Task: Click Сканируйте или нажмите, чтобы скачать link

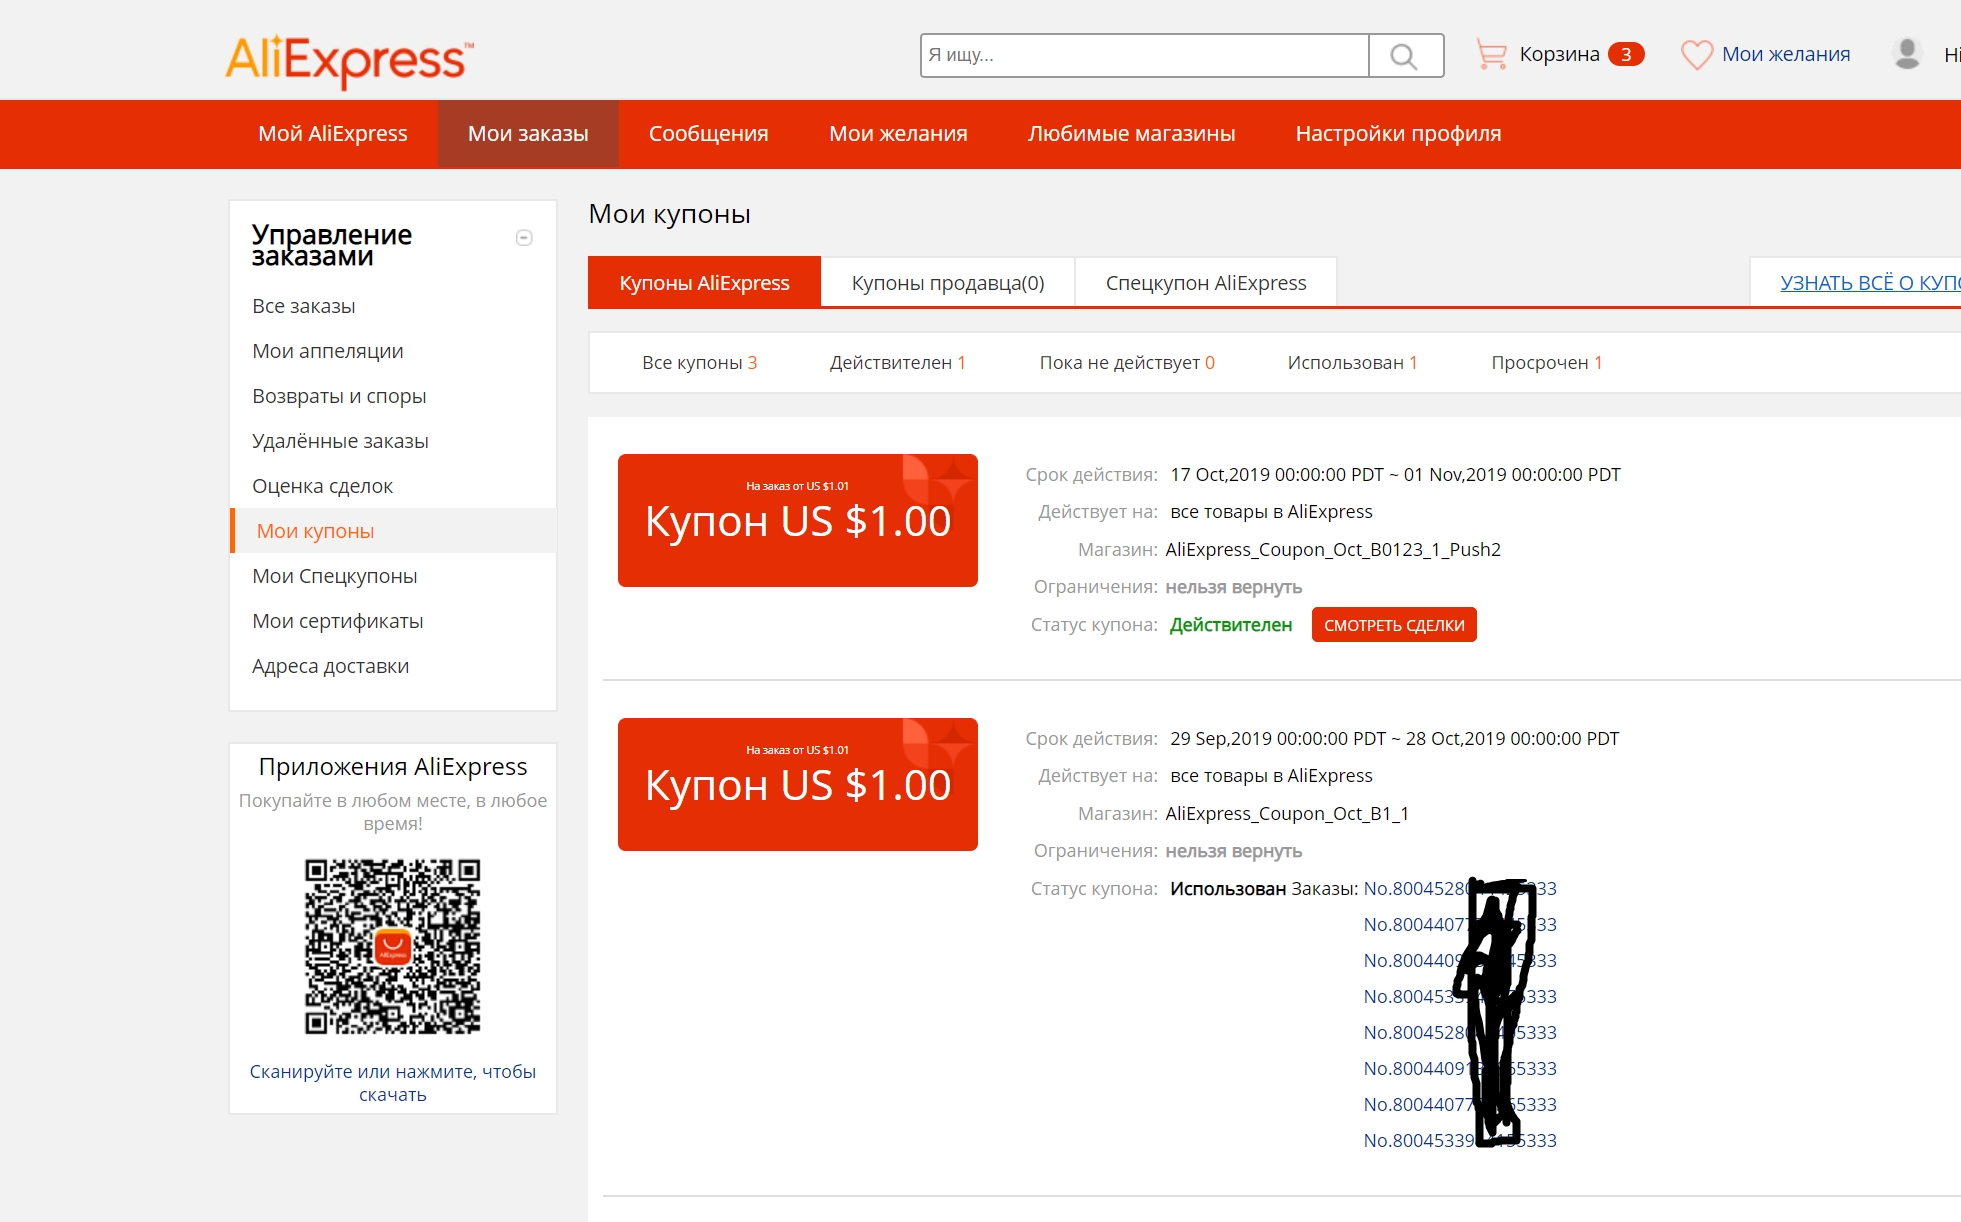Action: (393, 1083)
